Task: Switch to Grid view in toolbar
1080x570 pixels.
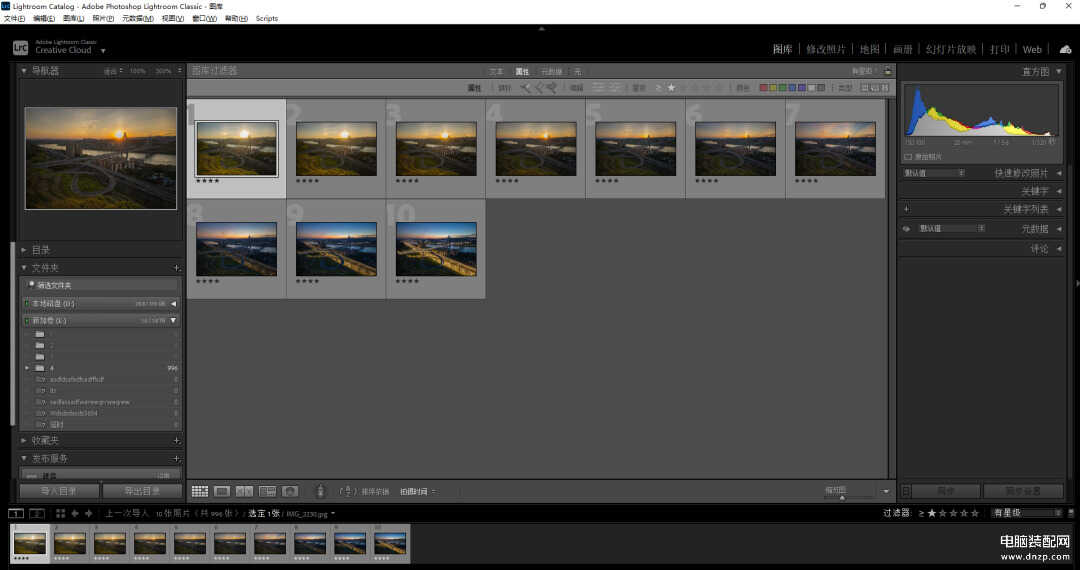Action: point(200,491)
